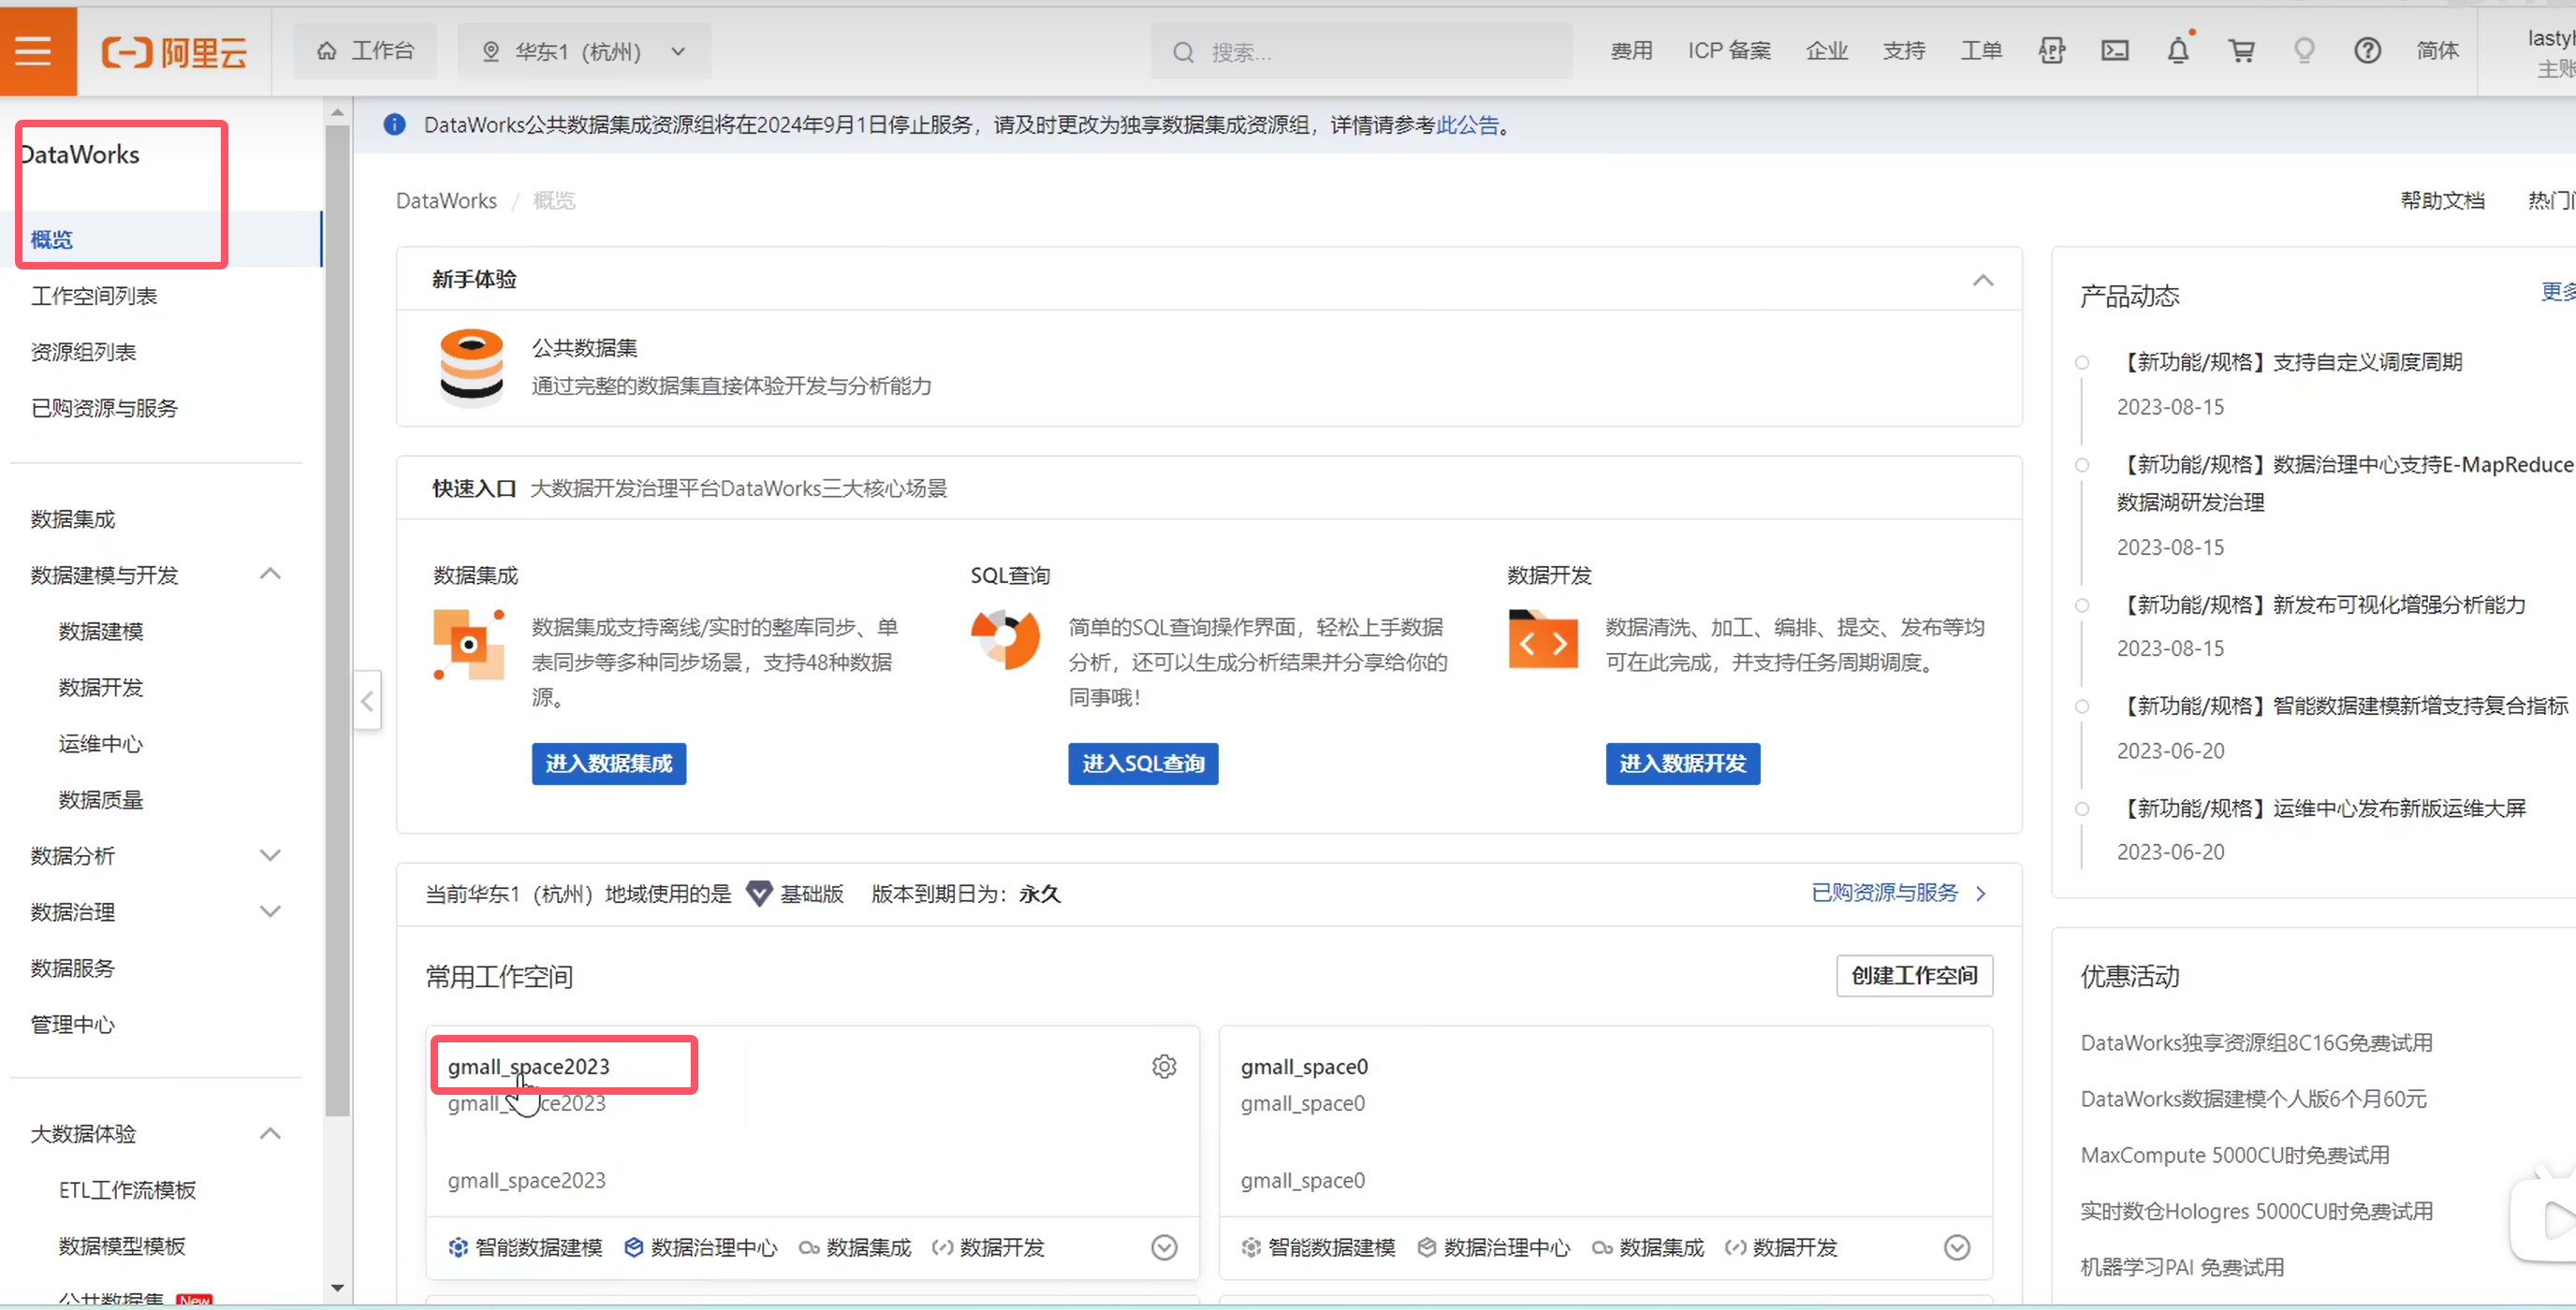
Task: Click the API tools icon in header
Action: coord(2051,51)
